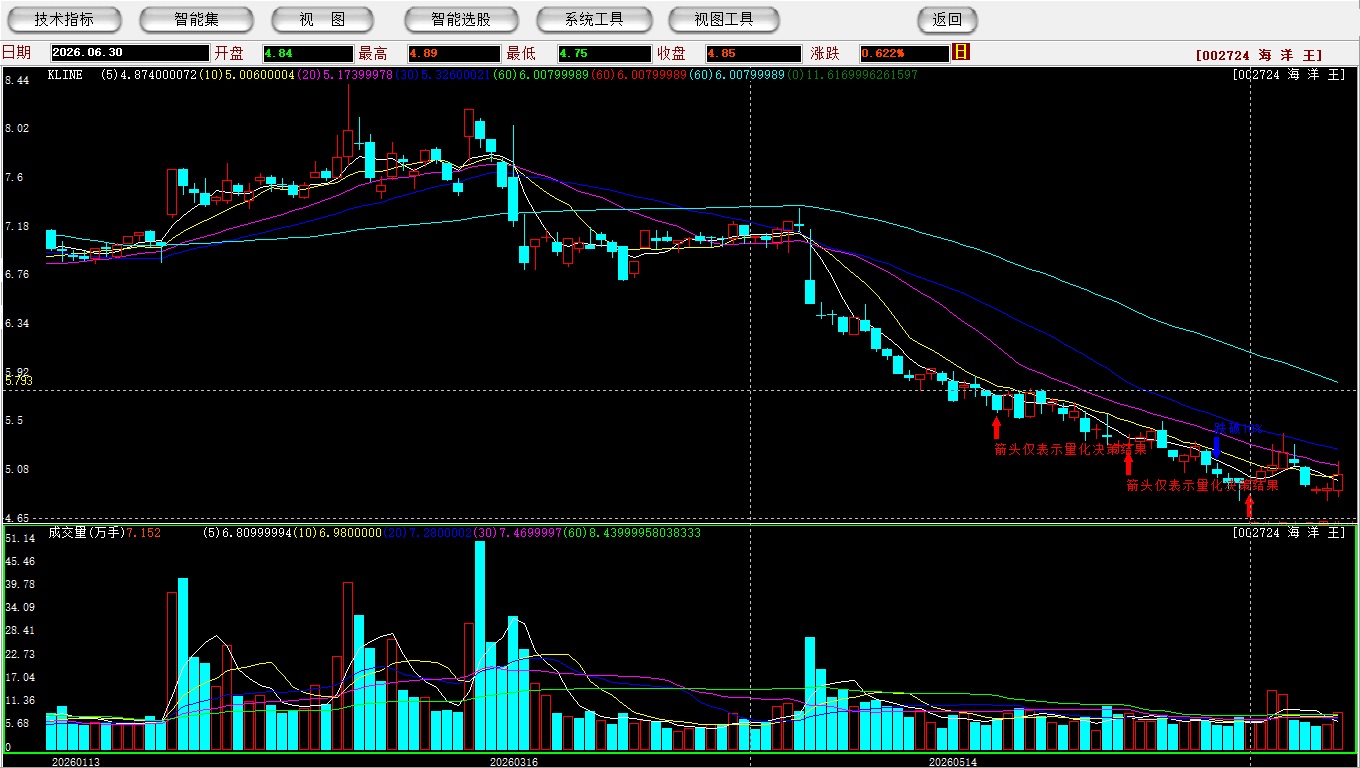1360x768 pixels.
Task: Select the MA(5) value 4.874000072
Action: tap(159, 75)
